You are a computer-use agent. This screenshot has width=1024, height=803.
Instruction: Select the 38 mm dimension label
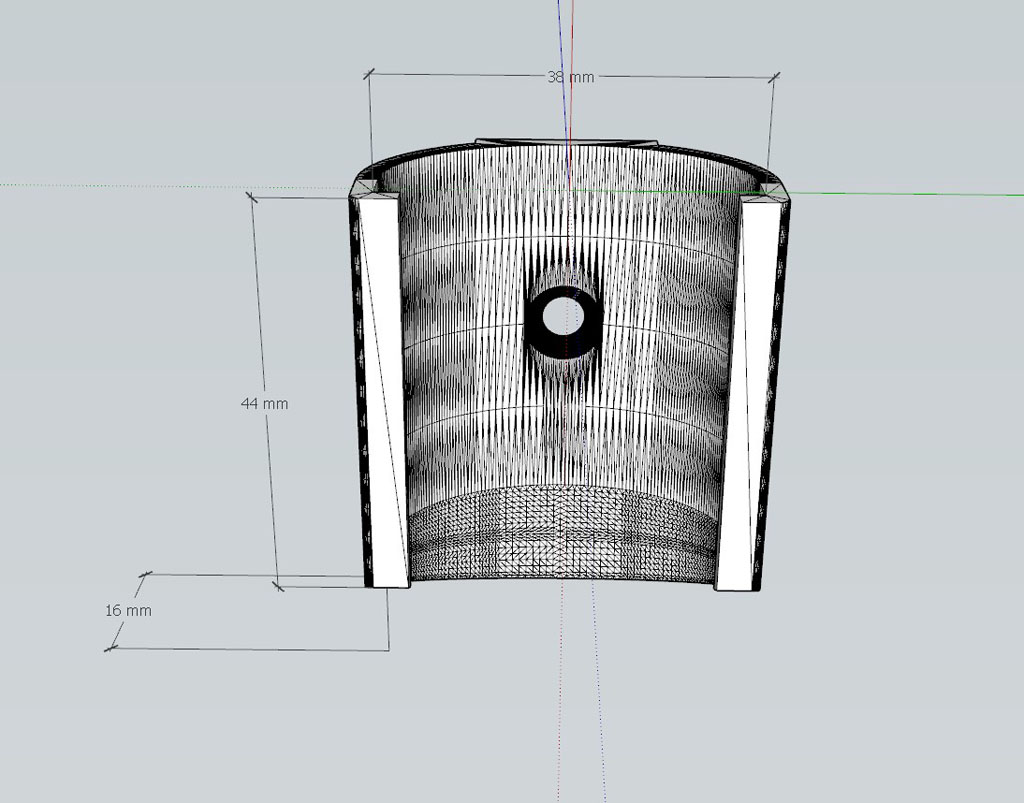pos(570,76)
